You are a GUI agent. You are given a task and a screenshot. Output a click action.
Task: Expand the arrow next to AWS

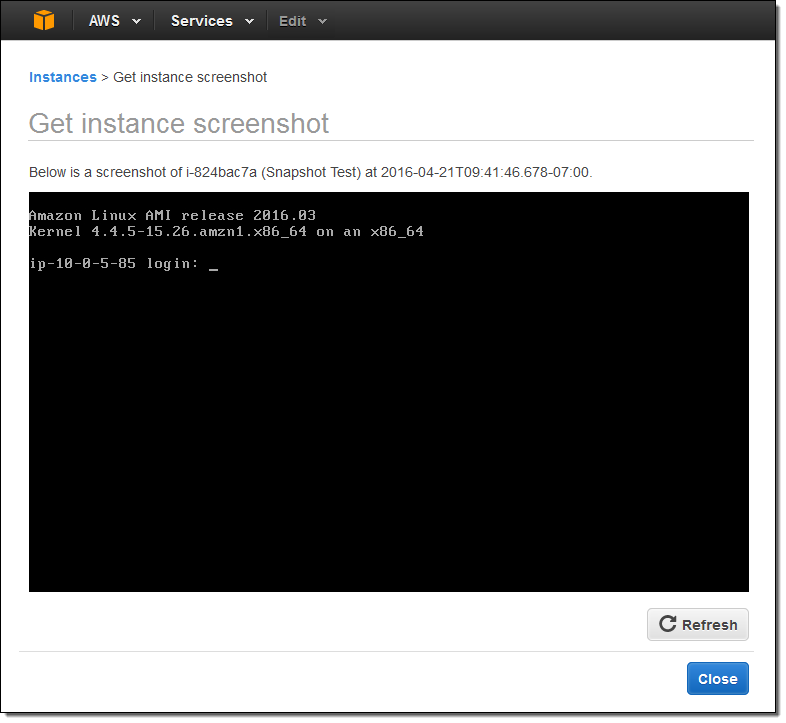(136, 21)
